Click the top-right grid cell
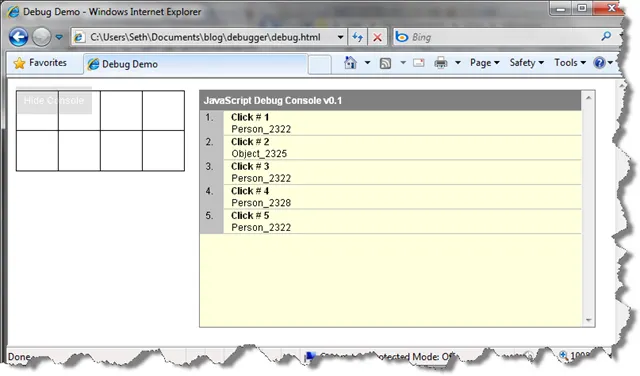 click(163, 111)
